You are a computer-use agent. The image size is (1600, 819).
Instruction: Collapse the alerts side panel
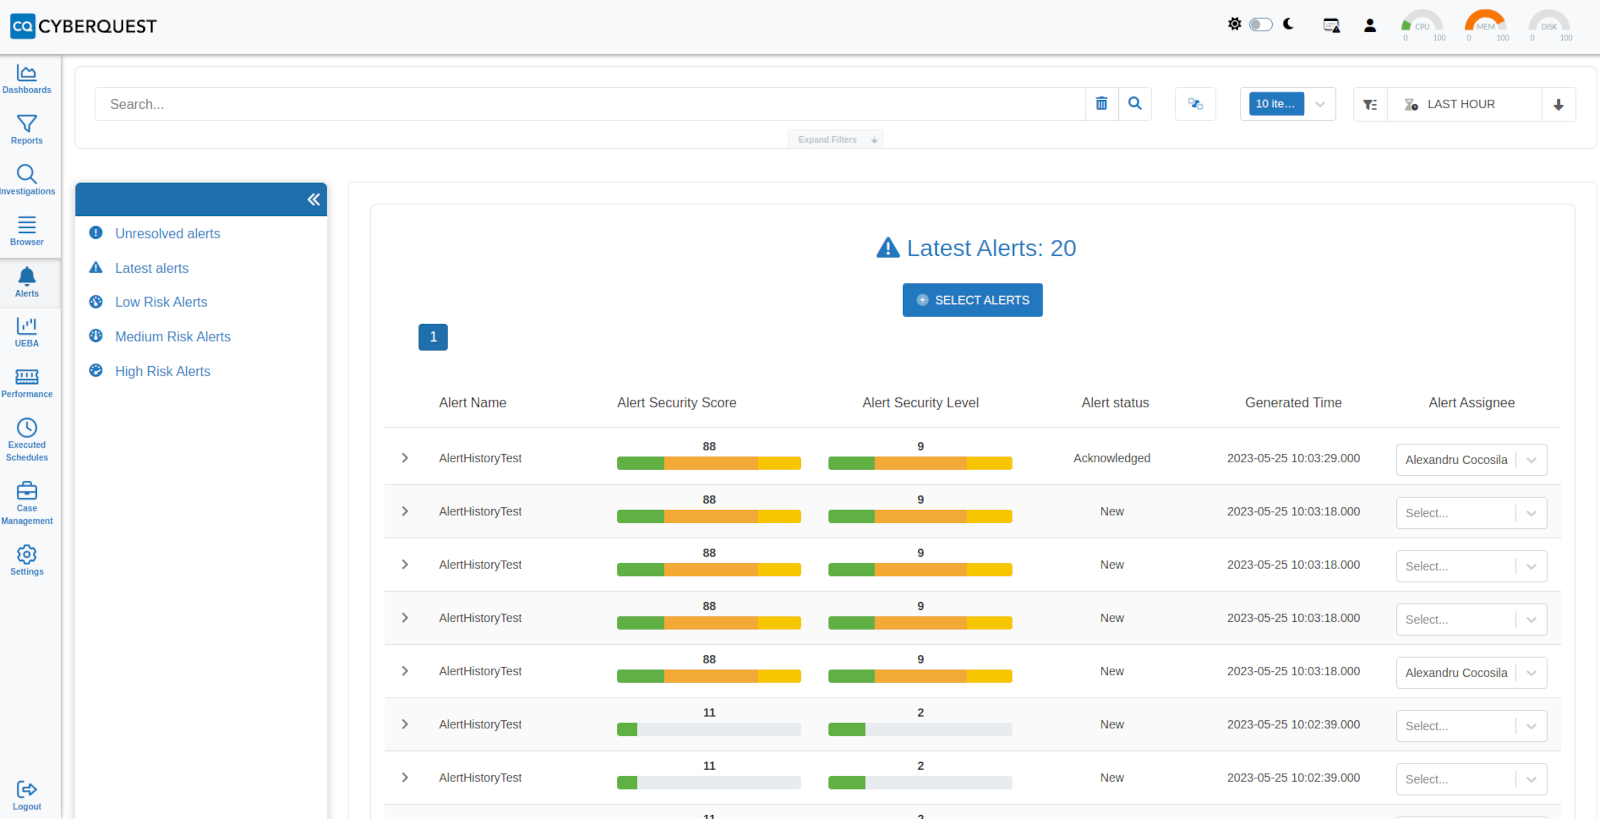coord(314,200)
